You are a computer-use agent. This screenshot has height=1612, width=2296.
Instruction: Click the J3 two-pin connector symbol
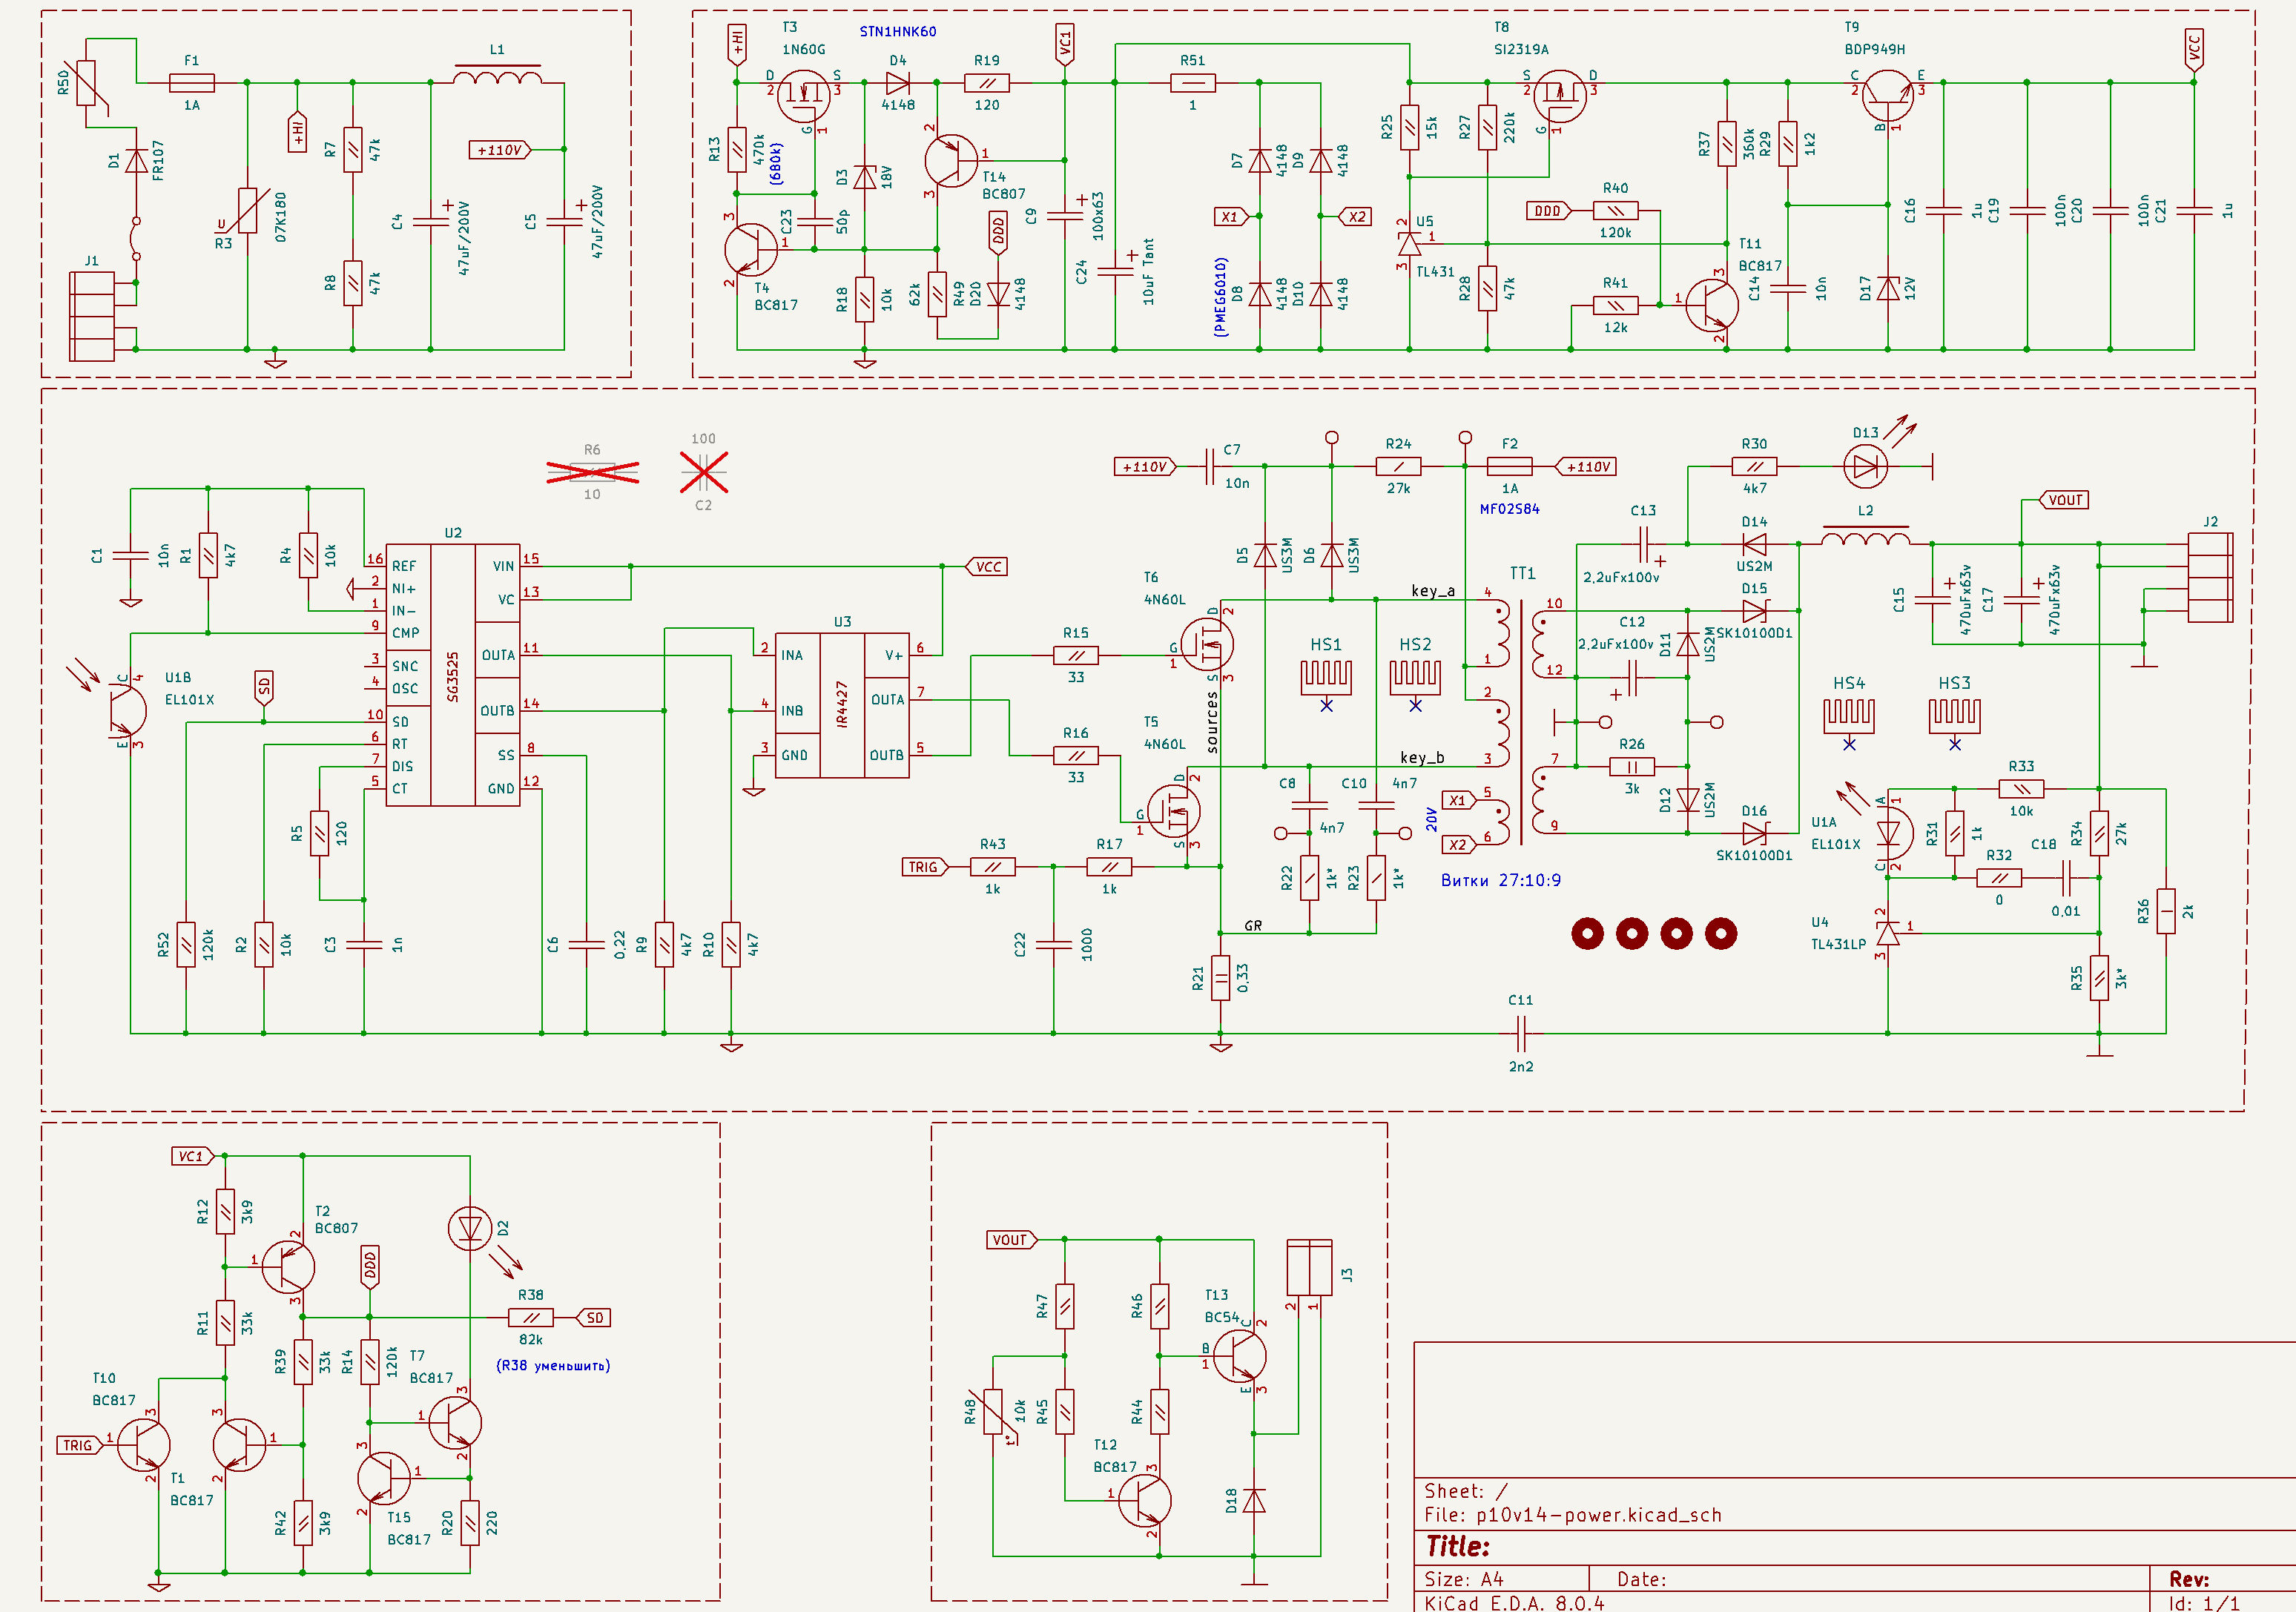tap(1309, 1267)
